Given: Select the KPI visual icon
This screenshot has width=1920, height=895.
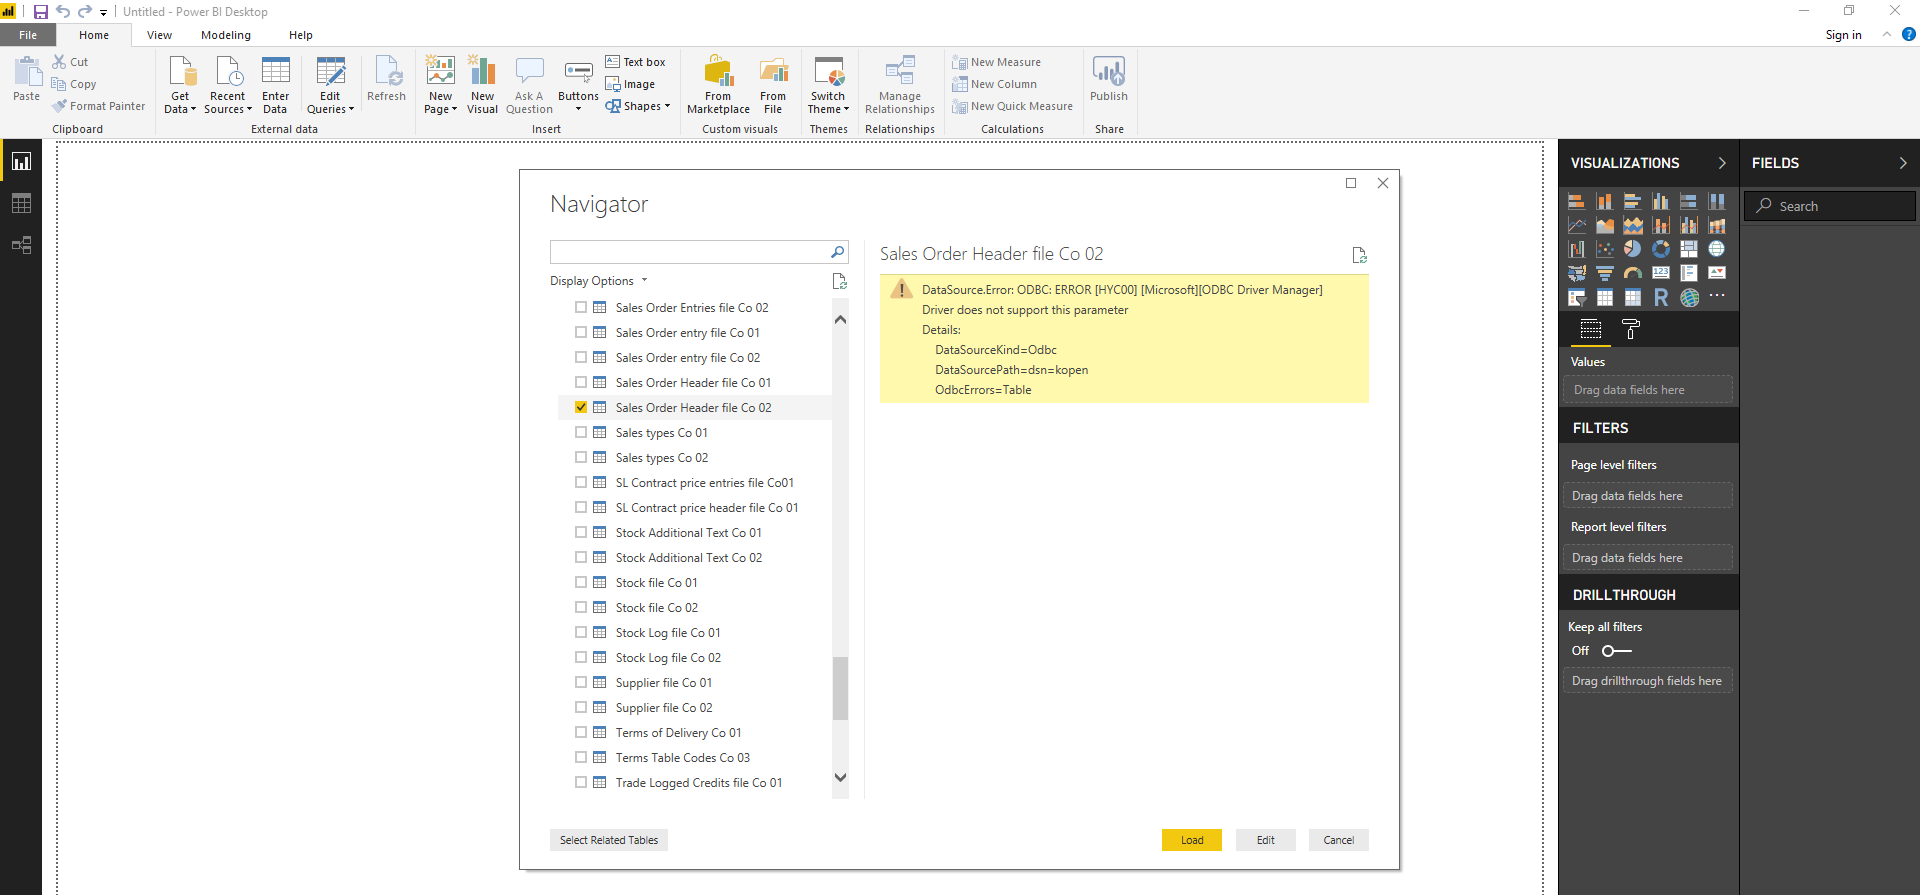Looking at the screenshot, I should click(1716, 273).
